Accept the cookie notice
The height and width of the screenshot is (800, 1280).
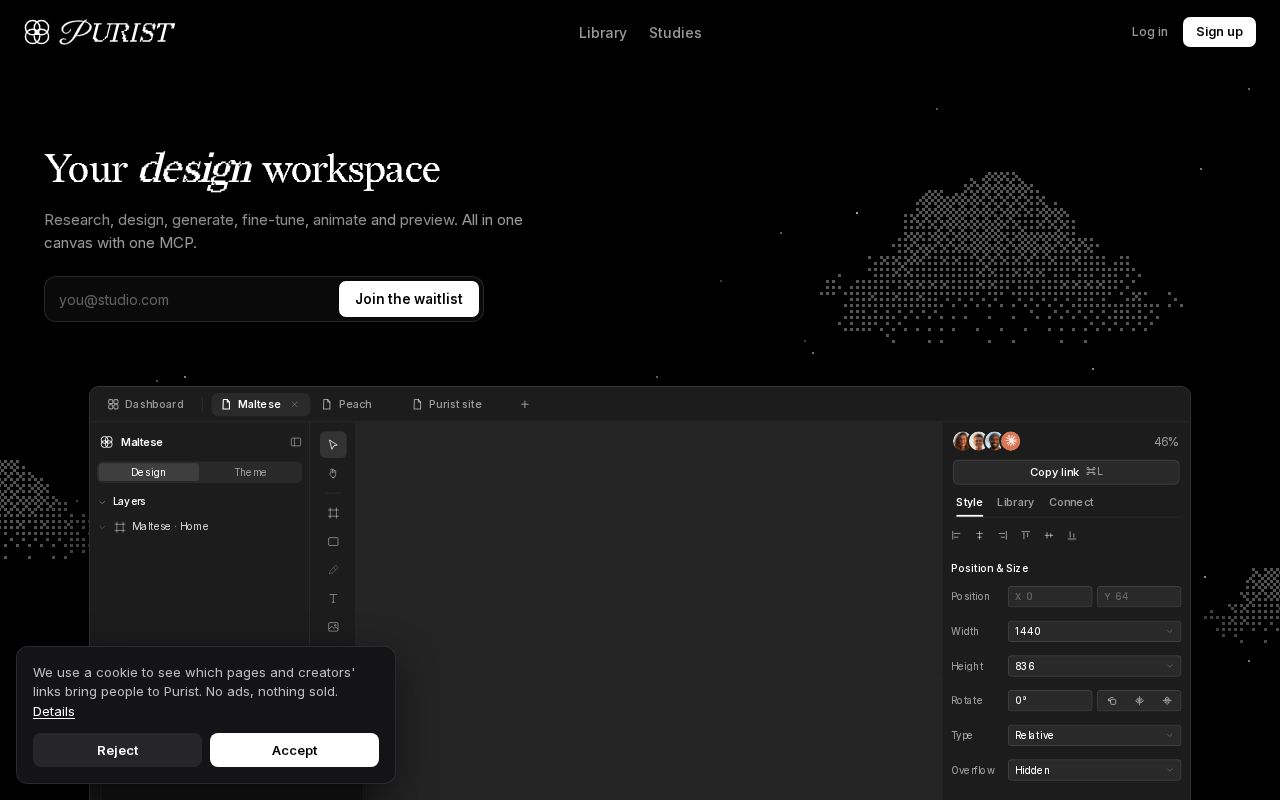(x=294, y=750)
